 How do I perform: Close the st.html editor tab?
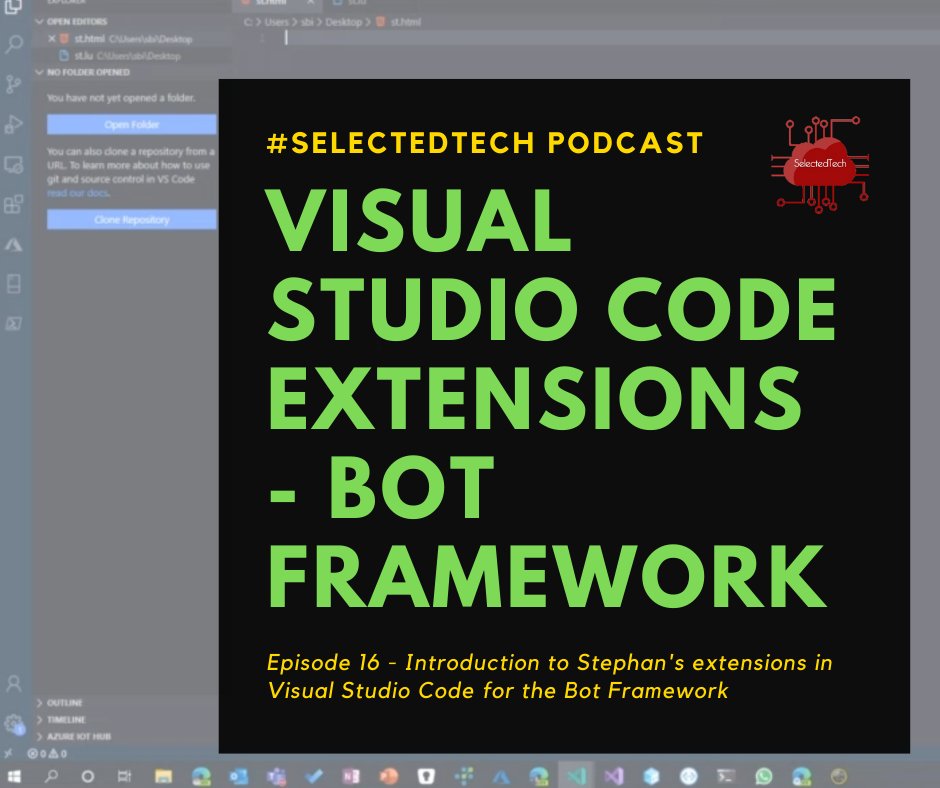pyautogui.click(x=311, y=3)
